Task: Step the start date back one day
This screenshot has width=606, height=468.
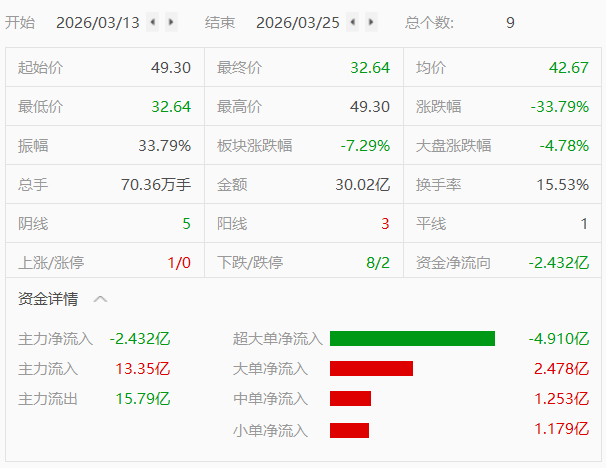Action: coord(153,22)
